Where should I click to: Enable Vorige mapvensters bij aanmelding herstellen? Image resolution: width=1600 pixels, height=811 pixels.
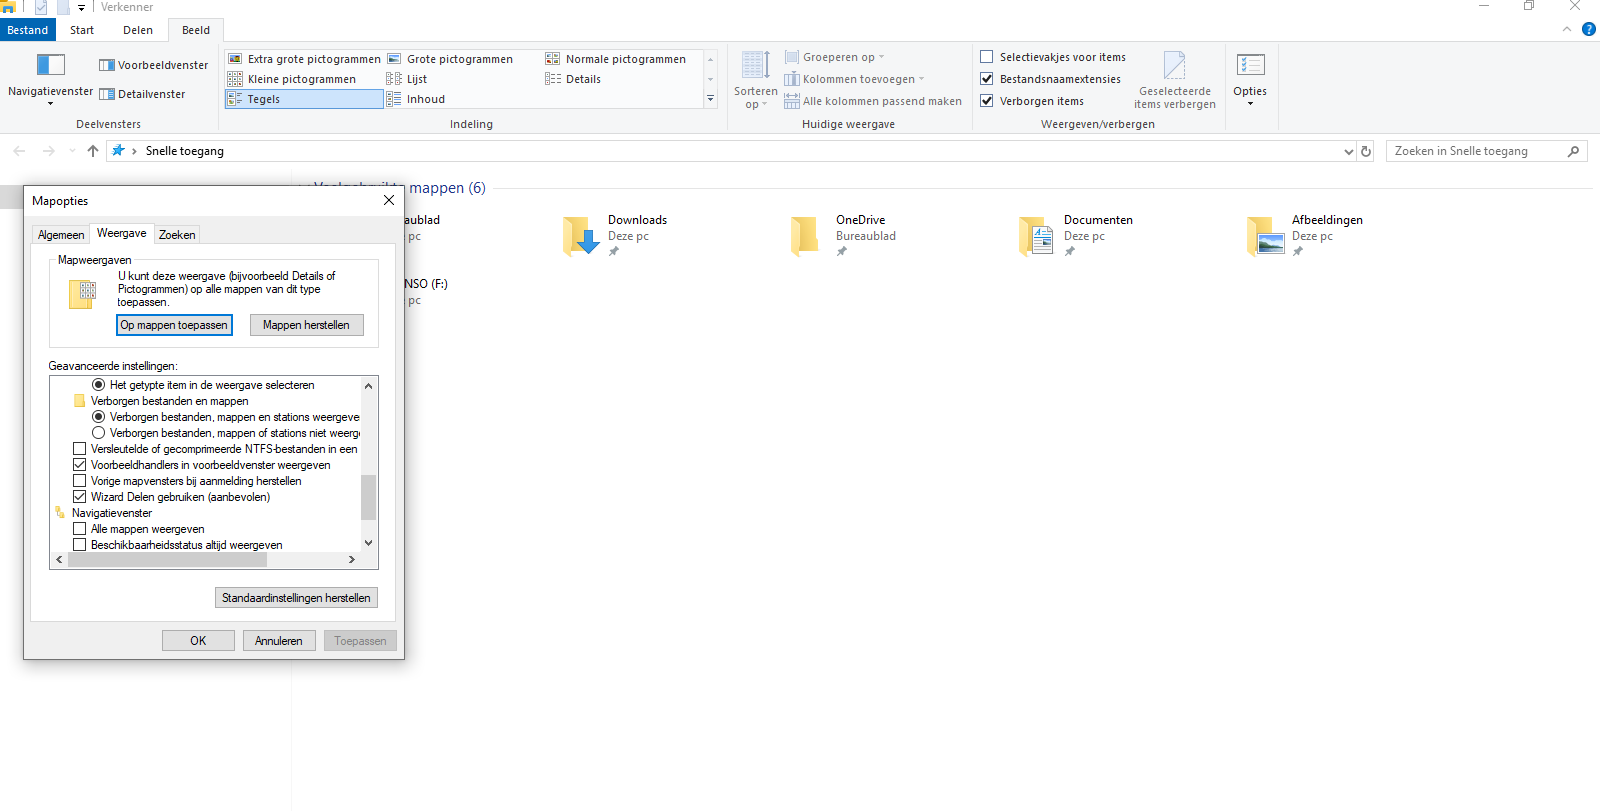tap(79, 481)
